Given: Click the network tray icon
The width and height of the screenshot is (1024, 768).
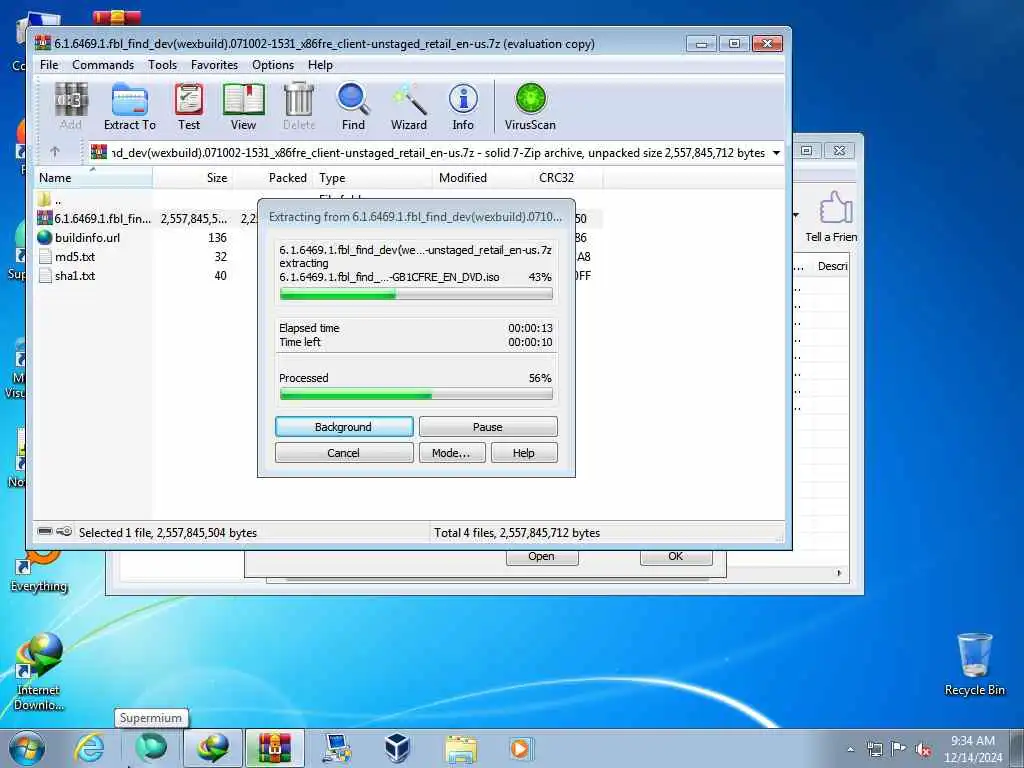Looking at the screenshot, I should [874, 749].
